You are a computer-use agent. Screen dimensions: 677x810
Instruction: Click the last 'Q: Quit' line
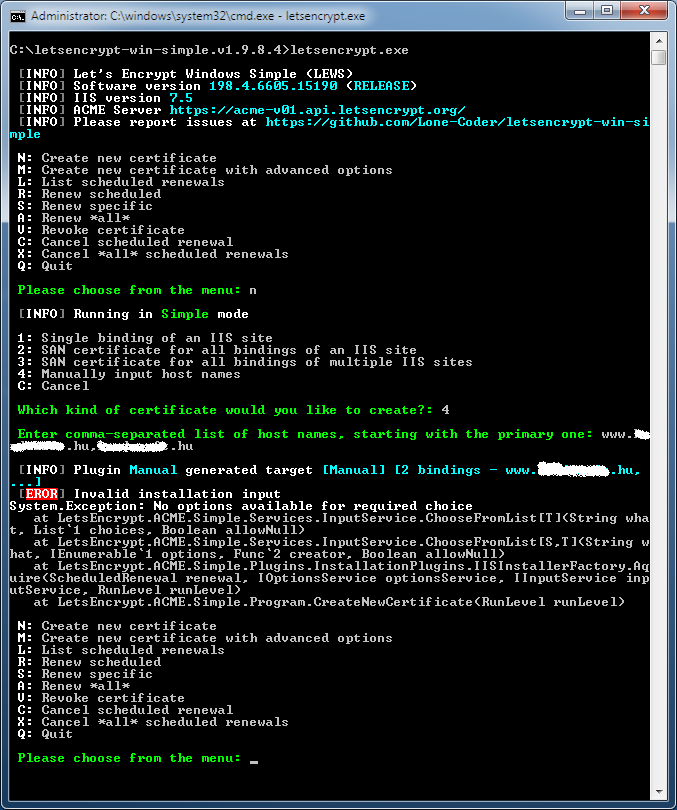click(45, 734)
